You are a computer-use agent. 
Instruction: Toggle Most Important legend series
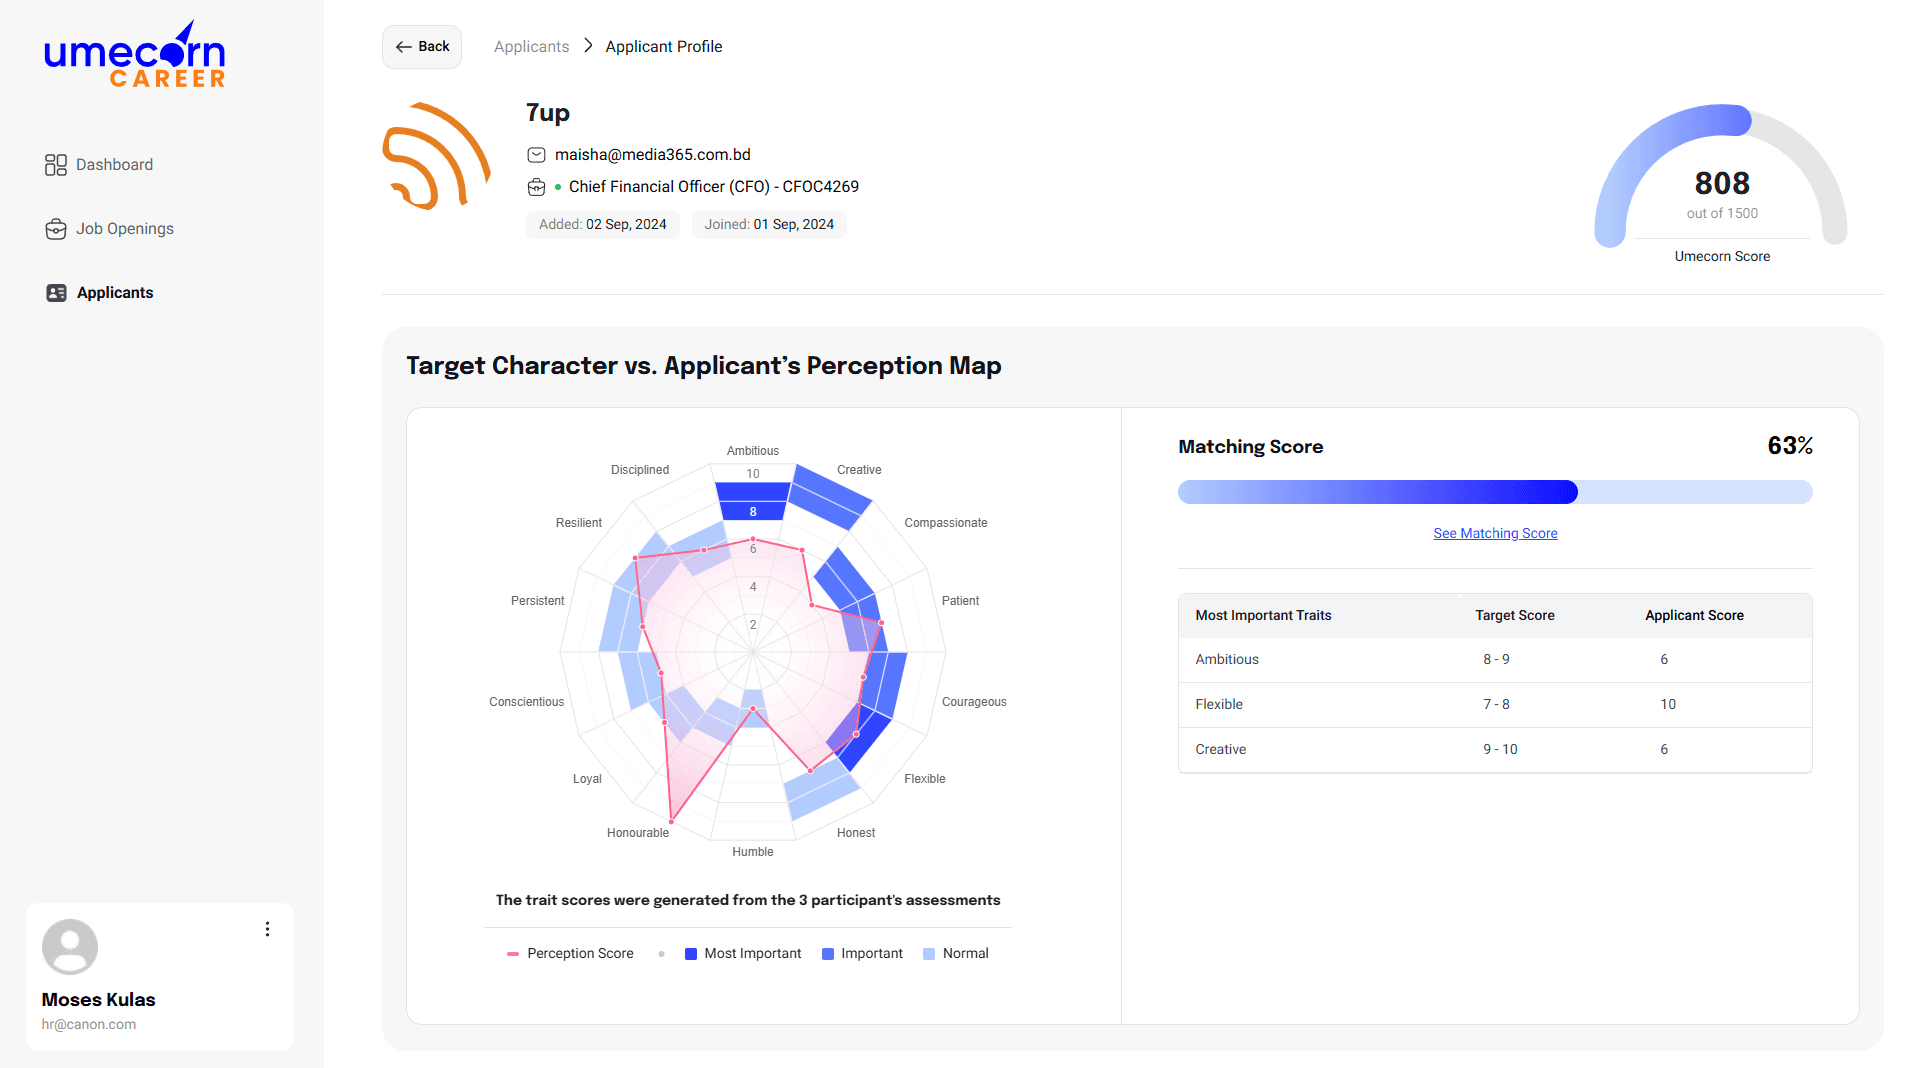[x=742, y=954]
